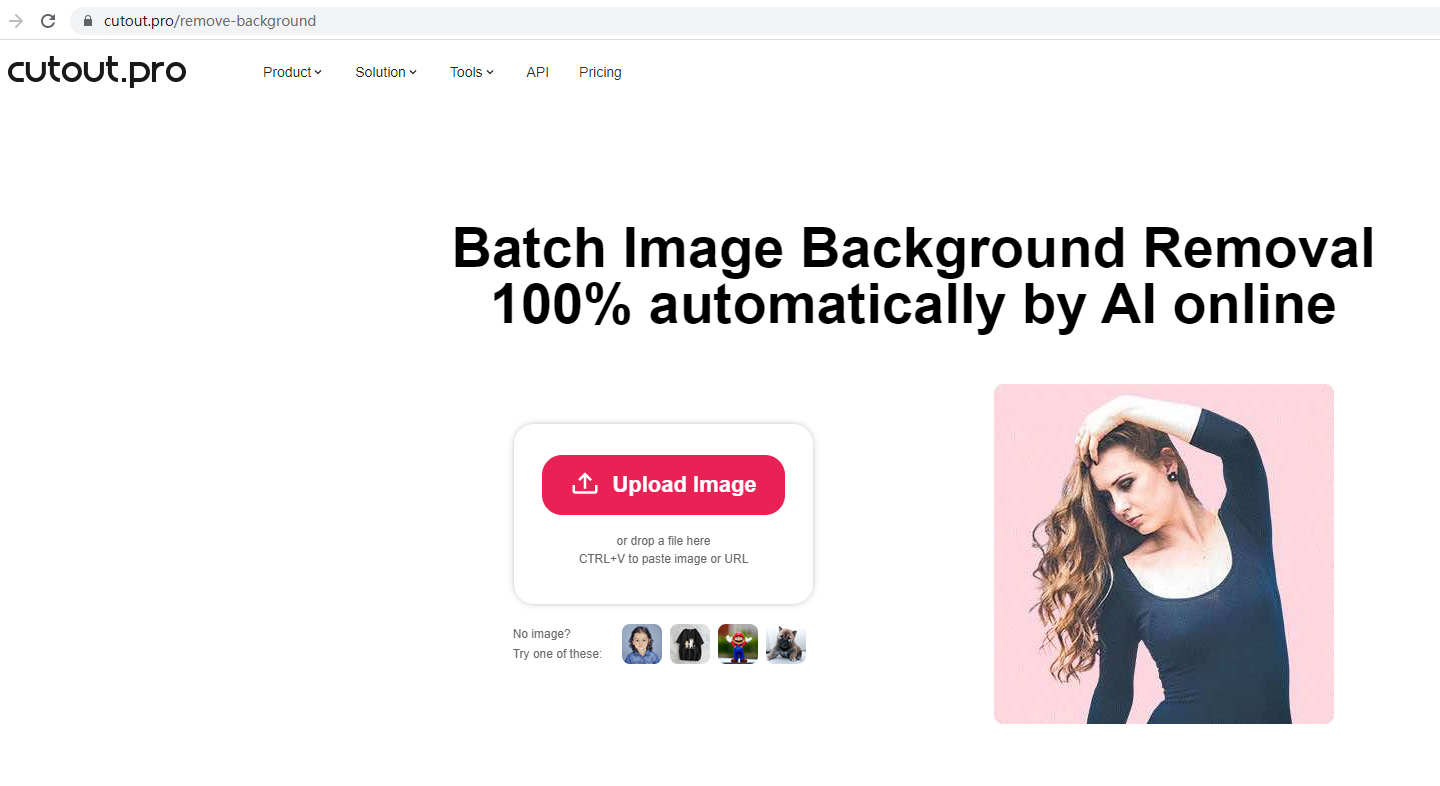Viewport: 1440px width, 786px height.
Task: Select the puppy sample image
Action: click(785, 644)
